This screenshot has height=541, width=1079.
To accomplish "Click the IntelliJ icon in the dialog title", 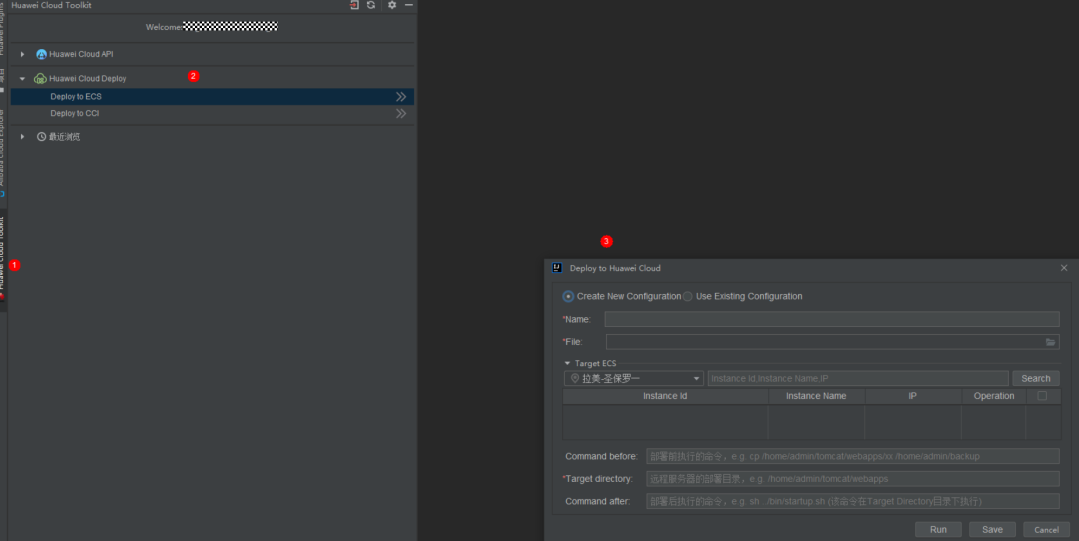I will (557, 268).
